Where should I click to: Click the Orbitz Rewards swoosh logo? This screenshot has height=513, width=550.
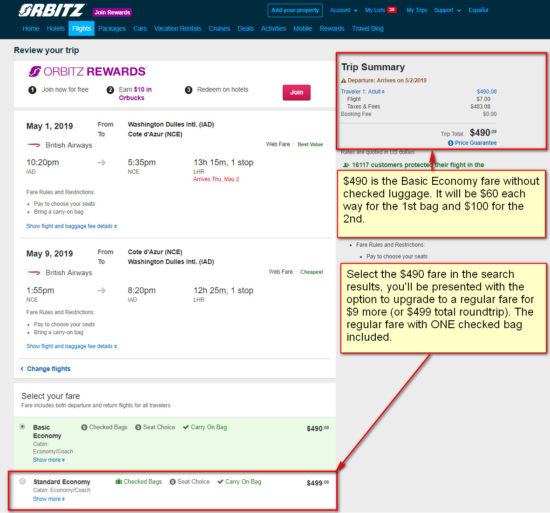pos(35,71)
